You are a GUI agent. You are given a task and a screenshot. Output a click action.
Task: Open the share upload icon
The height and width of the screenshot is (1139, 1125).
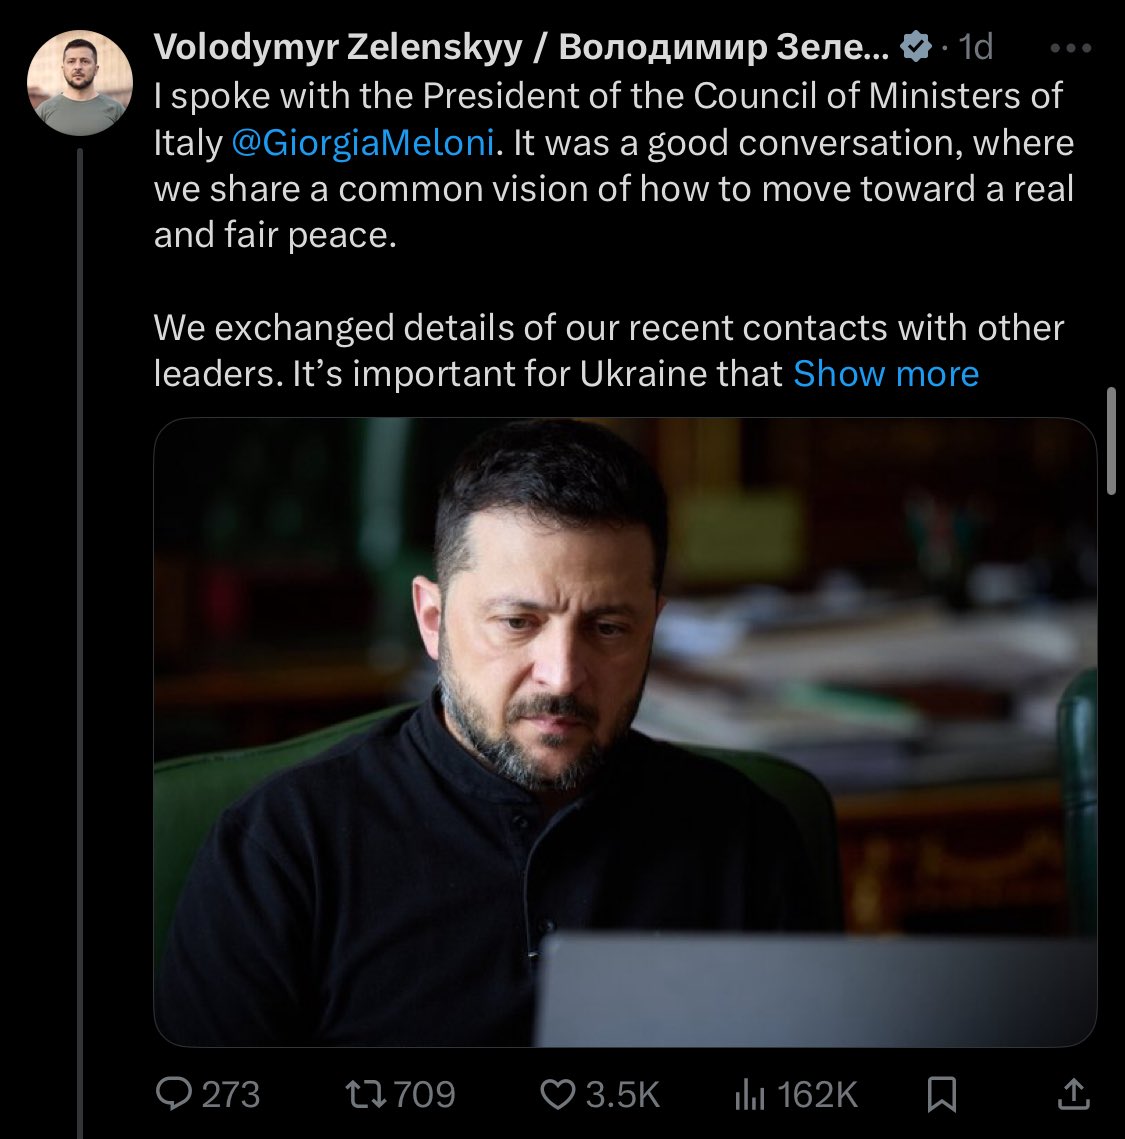[x=1073, y=1093]
